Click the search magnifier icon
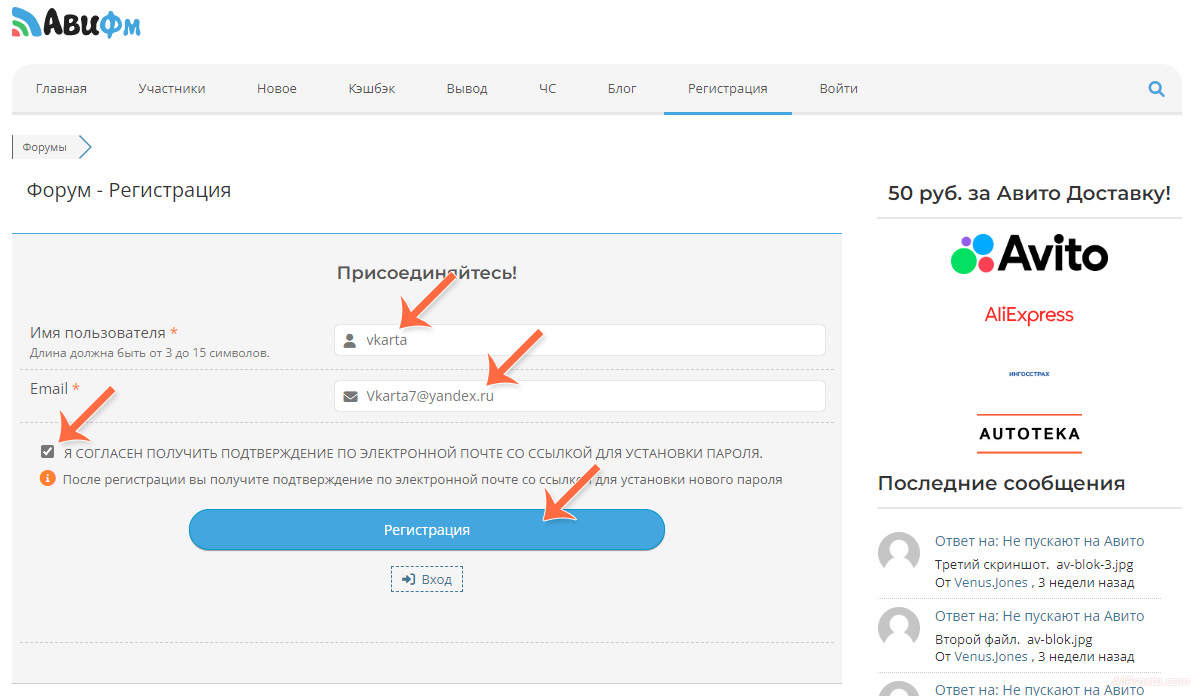The image size is (1200, 696). click(x=1156, y=89)
